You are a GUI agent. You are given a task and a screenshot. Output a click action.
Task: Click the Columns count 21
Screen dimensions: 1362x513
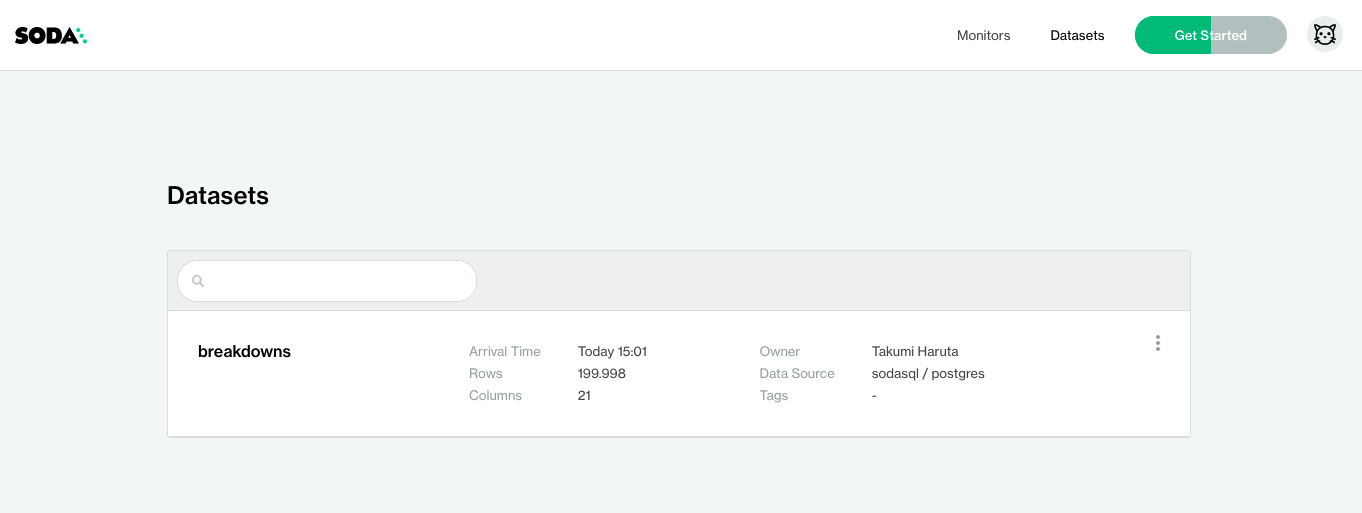(584, 396)
